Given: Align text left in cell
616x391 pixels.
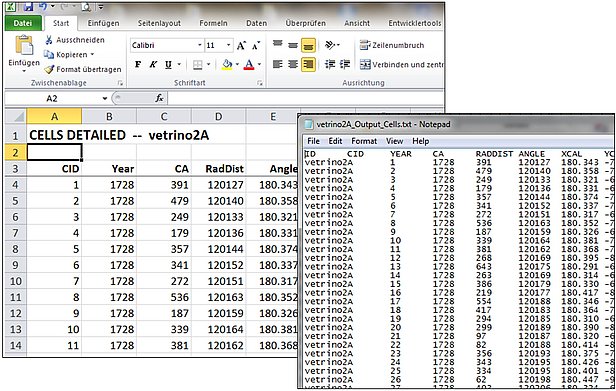Looking at the screenshot, I should click(x=278, y=64).
